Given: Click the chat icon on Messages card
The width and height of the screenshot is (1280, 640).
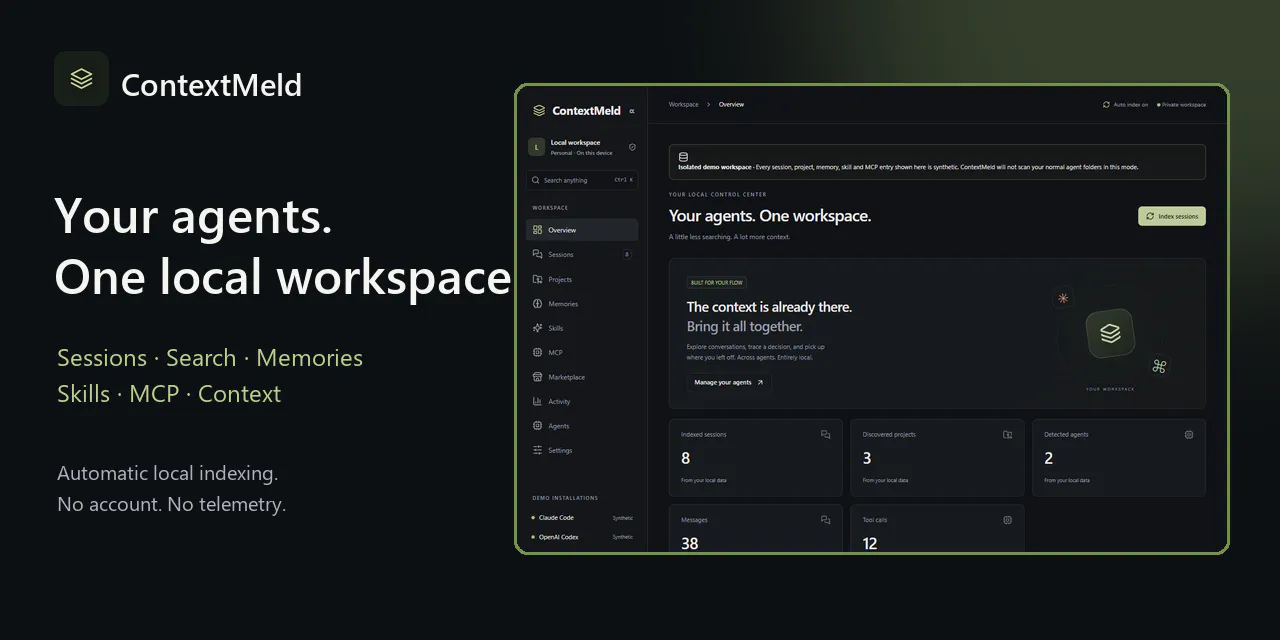Looking at the screenshot, I should pos(826,520).
